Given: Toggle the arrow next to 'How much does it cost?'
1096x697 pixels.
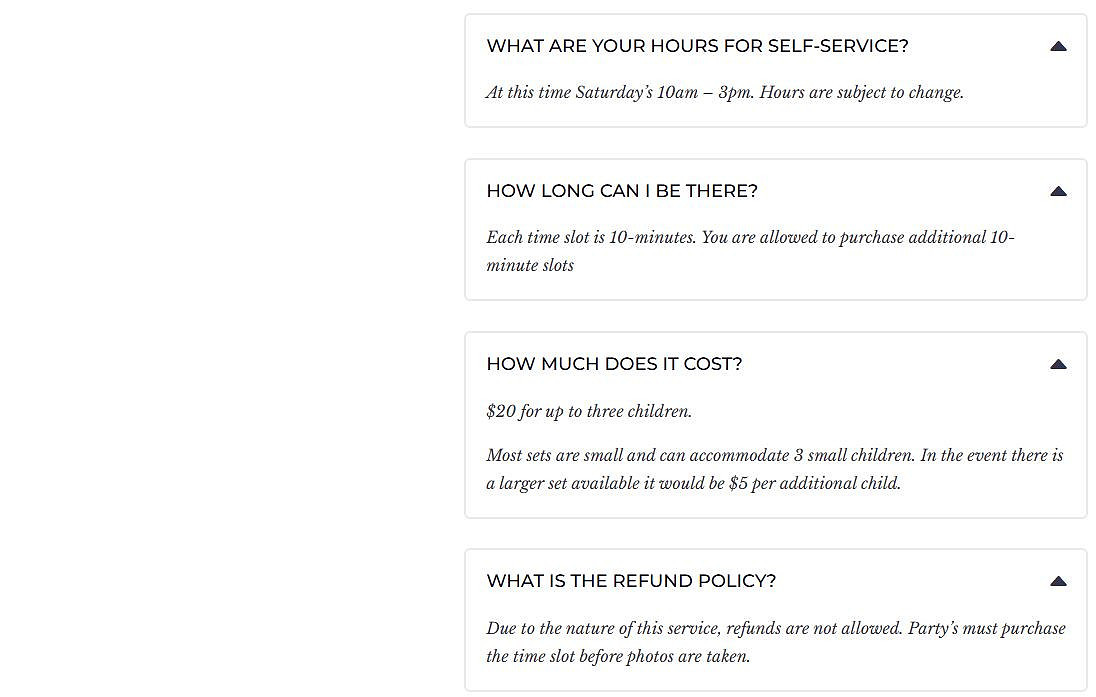Looking at the screenshot, I should 1058,364.
